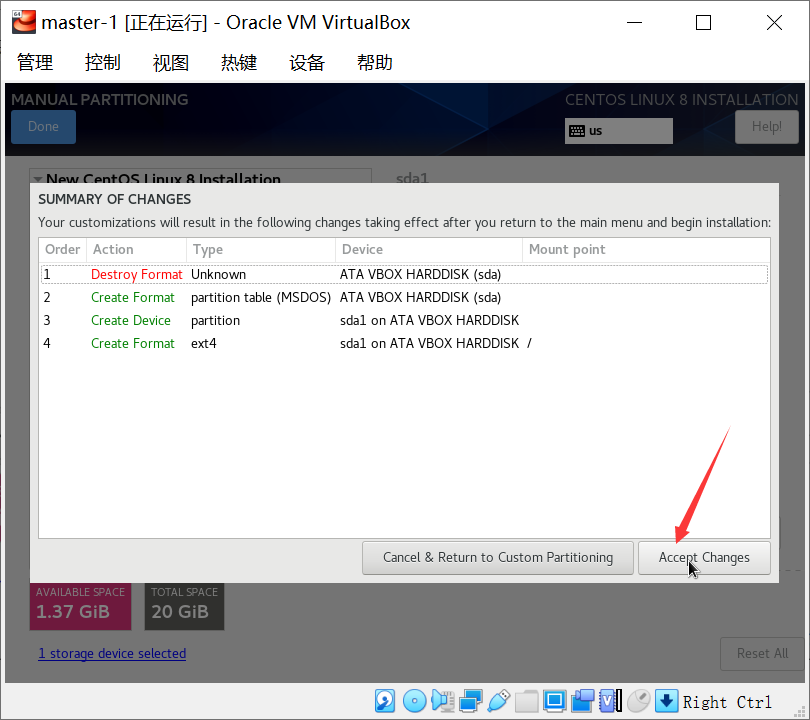810x720 pixels.
Task: Click the SUMMARY OF CHANGES heading
Action: [115, 199]
